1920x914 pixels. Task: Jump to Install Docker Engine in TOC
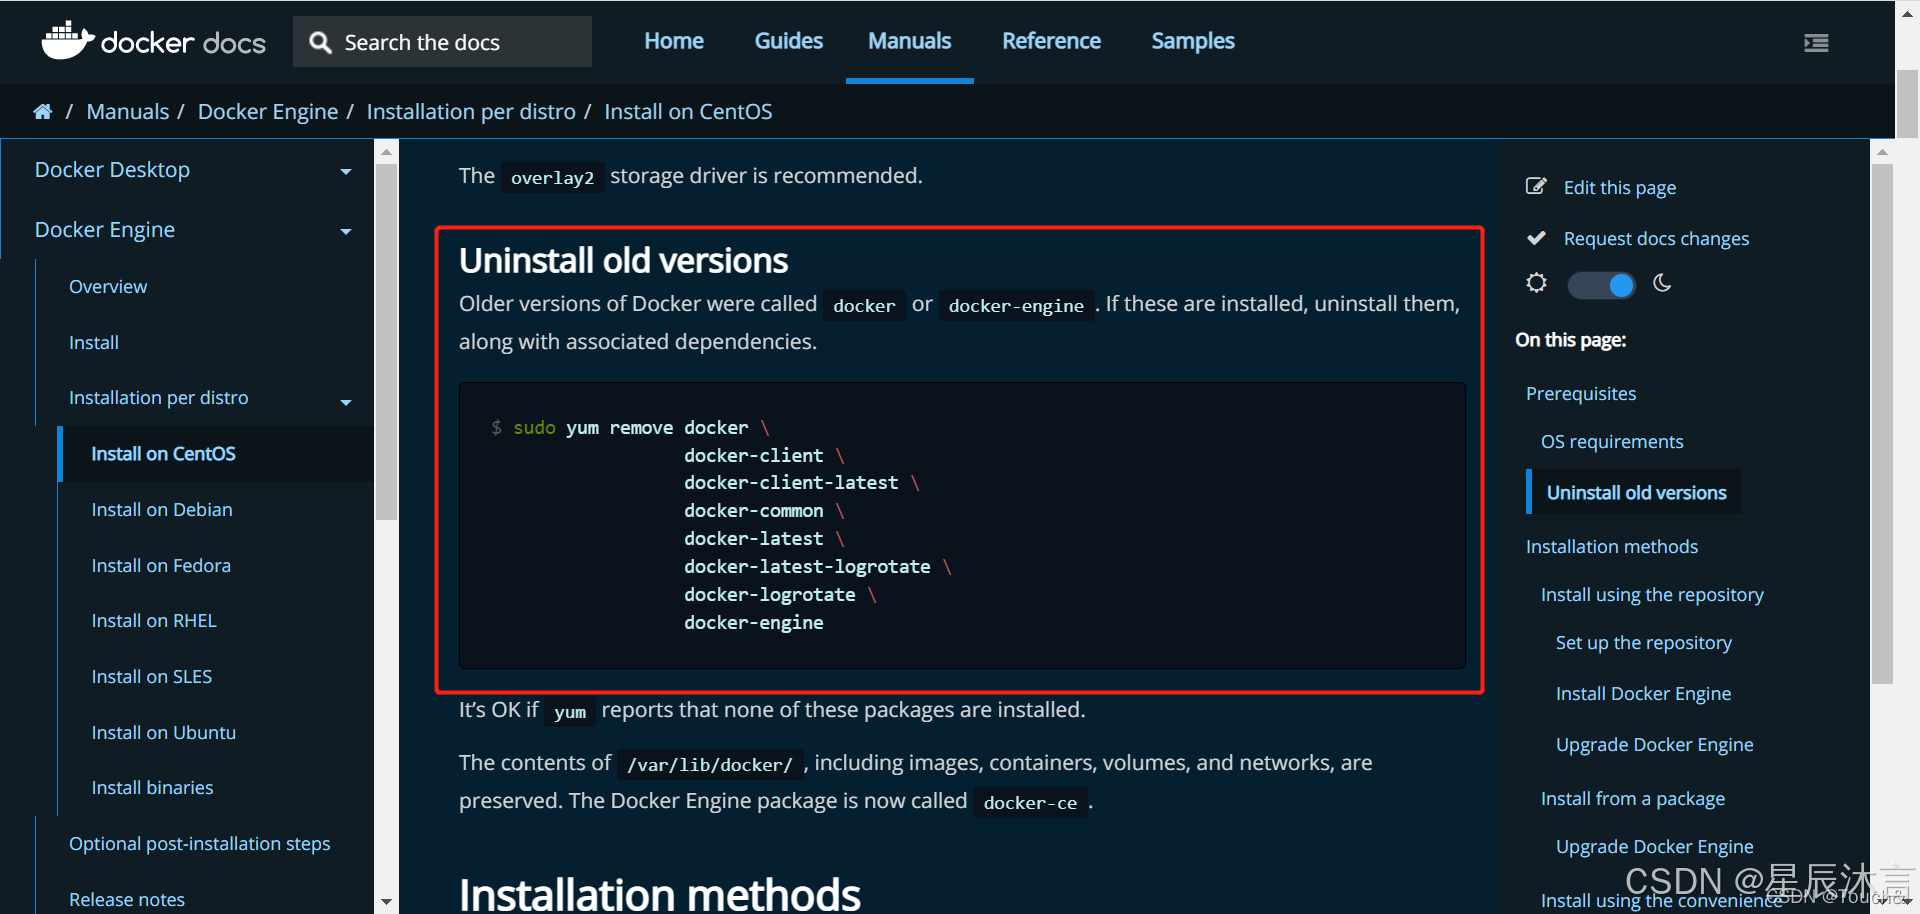pyautogui.click(x=1644, y=694)
